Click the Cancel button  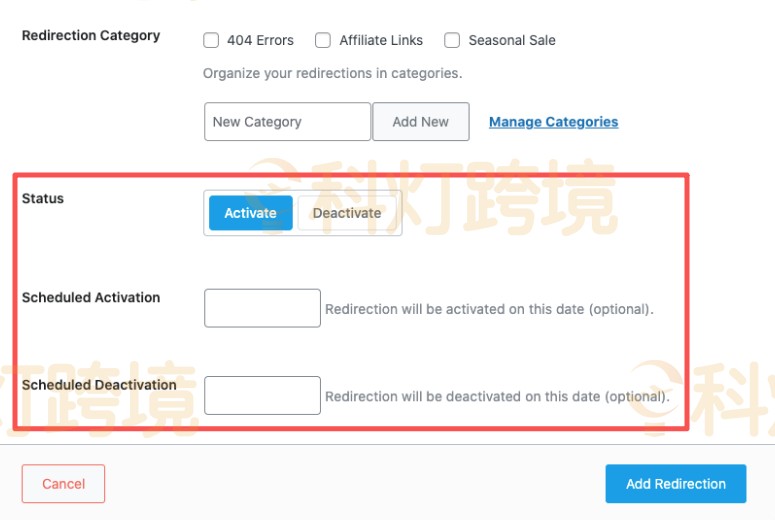63,484
